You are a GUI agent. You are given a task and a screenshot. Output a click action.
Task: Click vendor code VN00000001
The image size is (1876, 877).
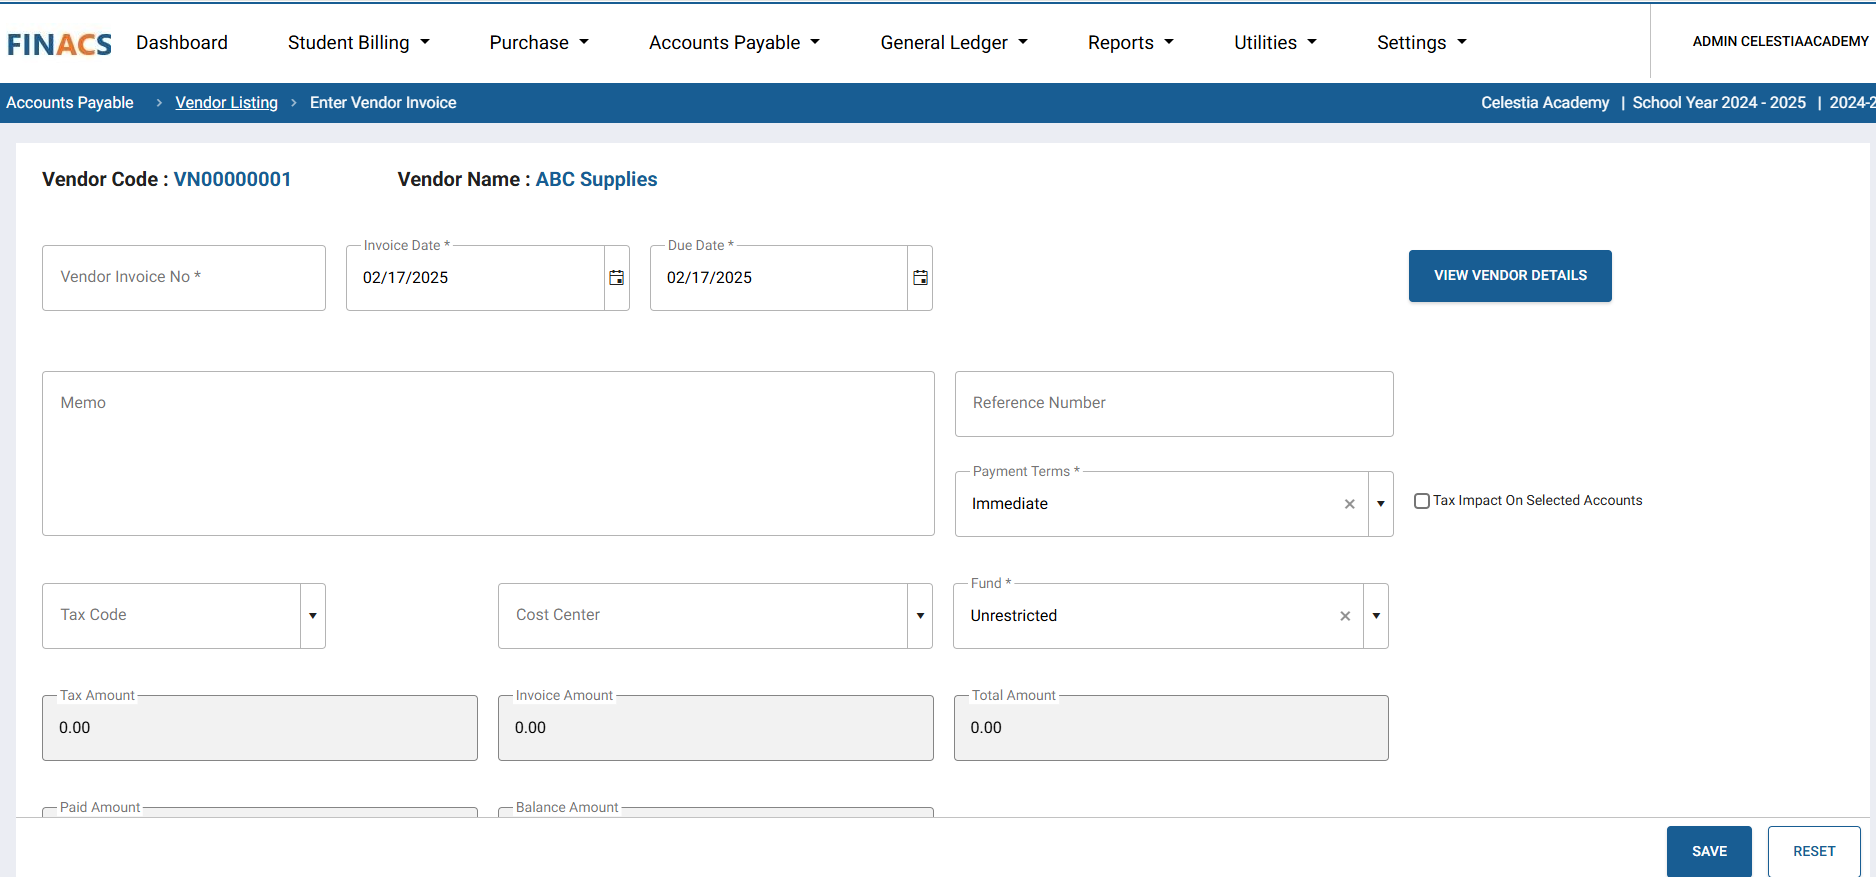coord(232,180)
